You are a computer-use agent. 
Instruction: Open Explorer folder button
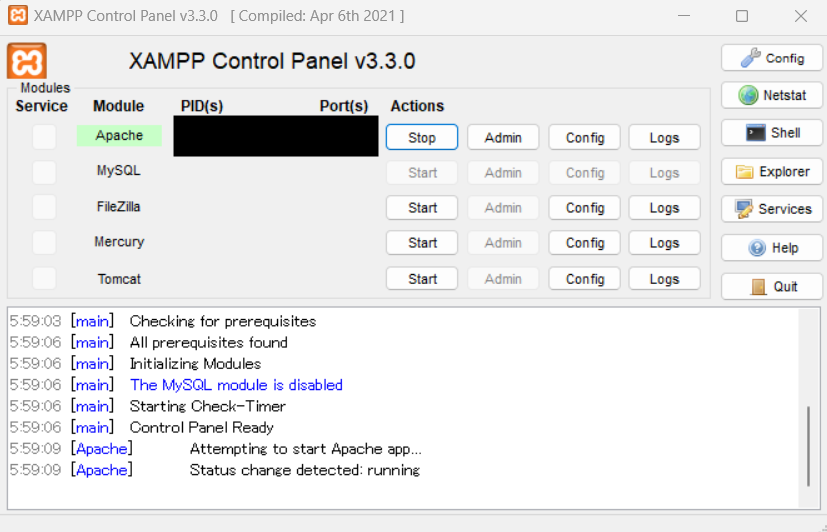pos(771,171)
